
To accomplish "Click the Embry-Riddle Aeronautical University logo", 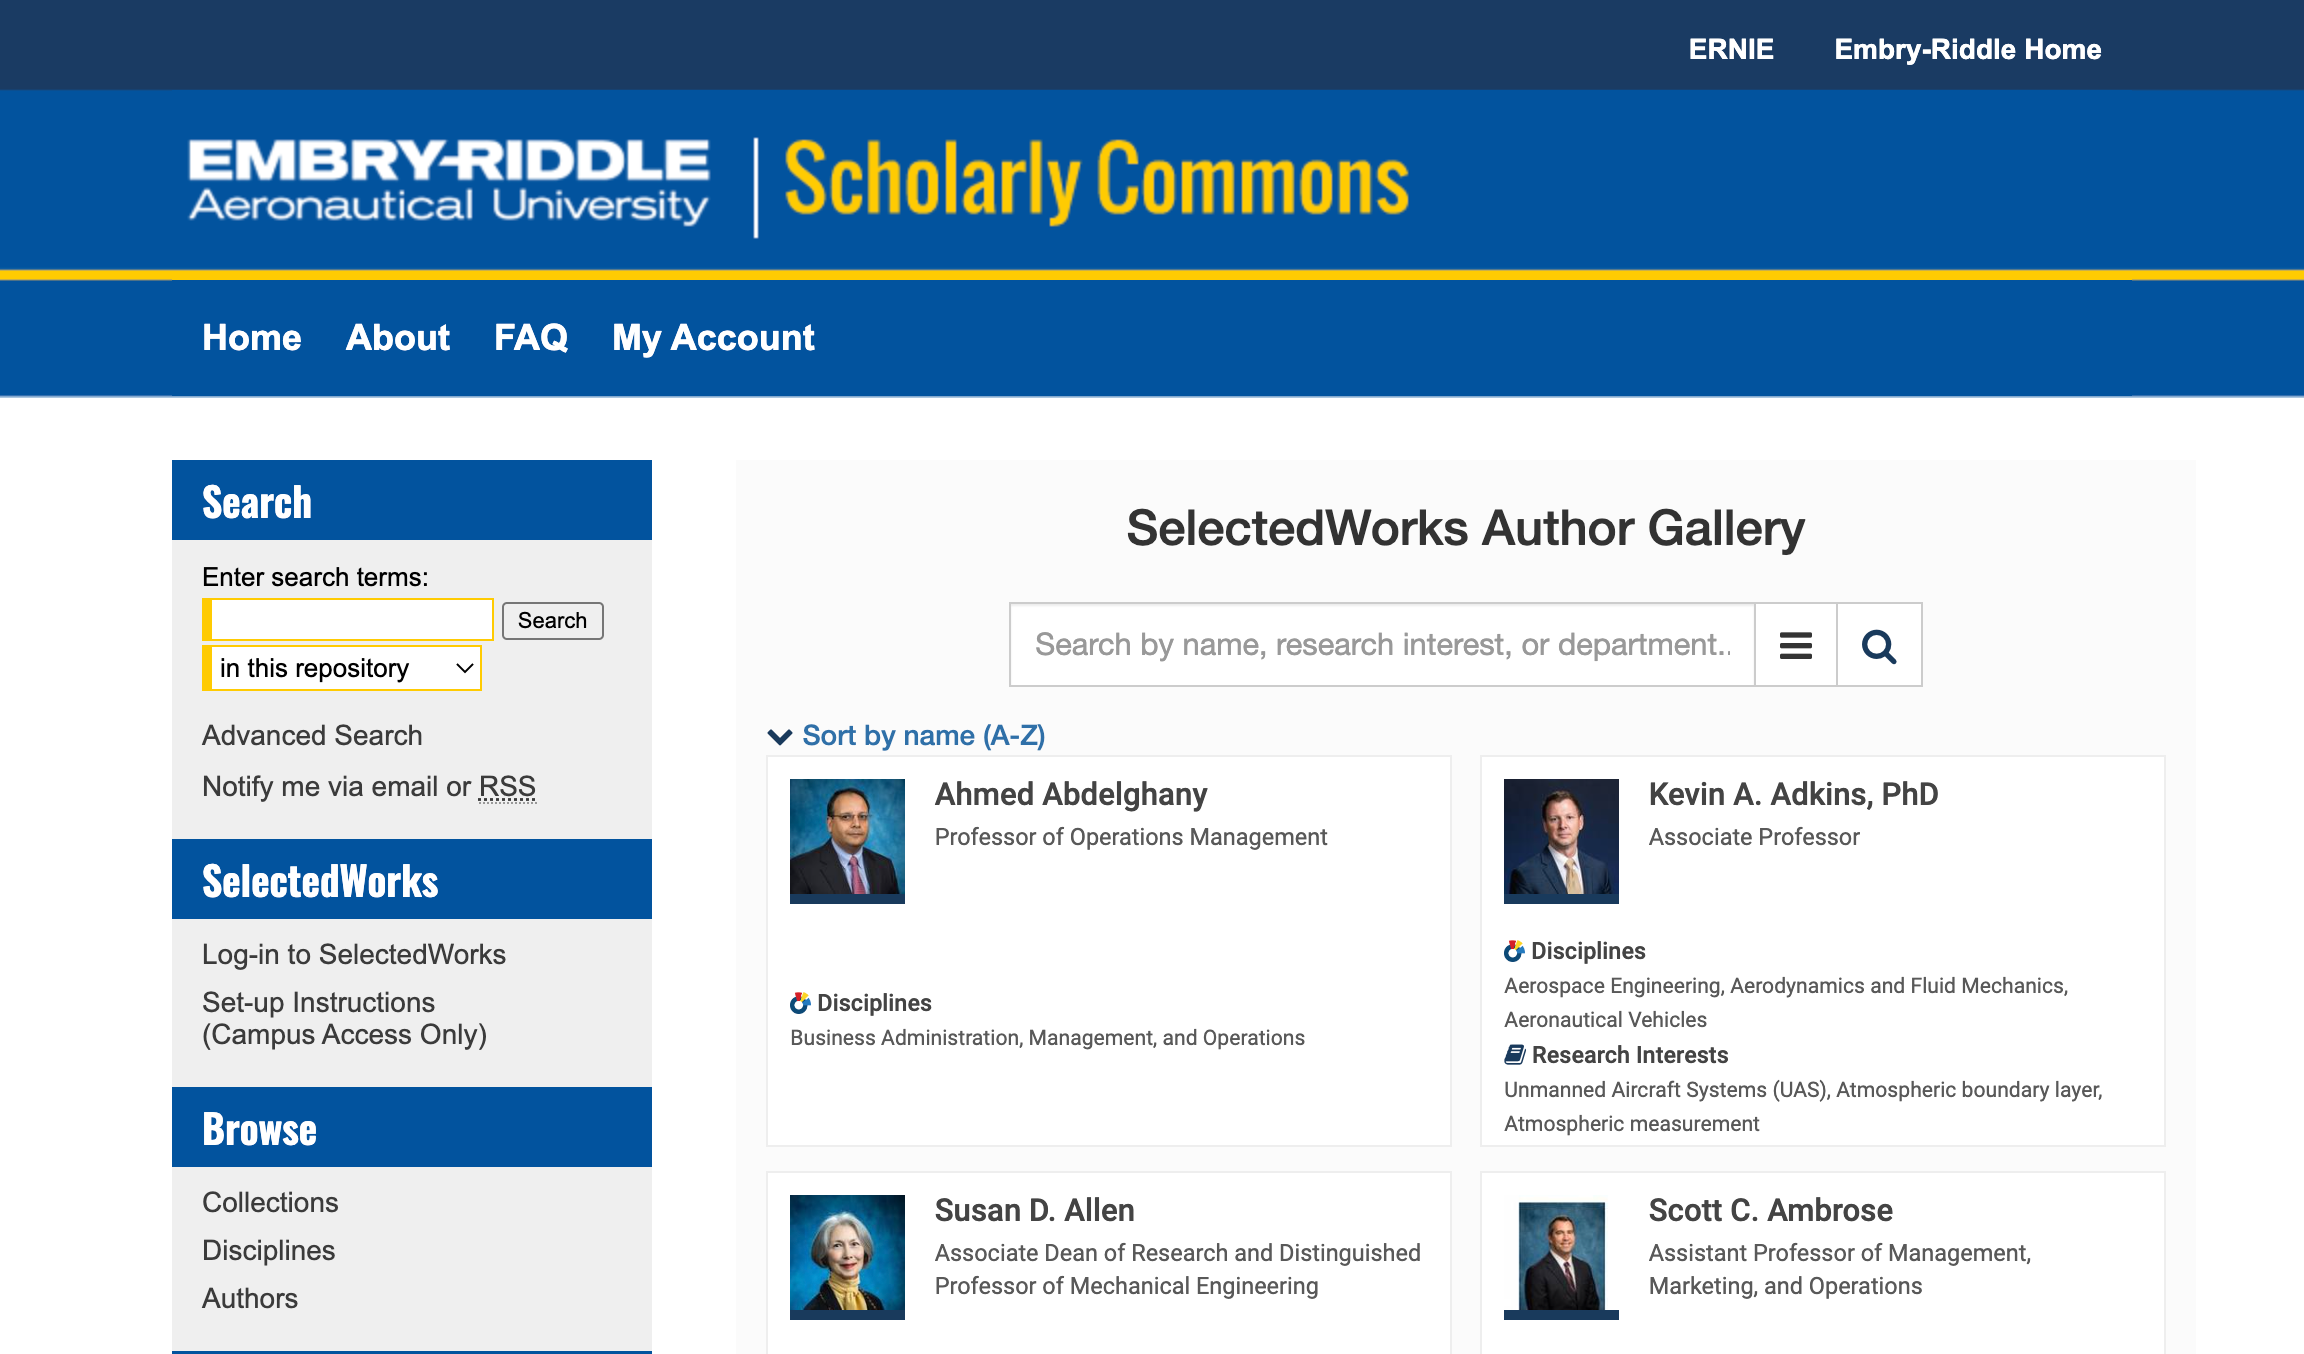I will coord(449,181).
